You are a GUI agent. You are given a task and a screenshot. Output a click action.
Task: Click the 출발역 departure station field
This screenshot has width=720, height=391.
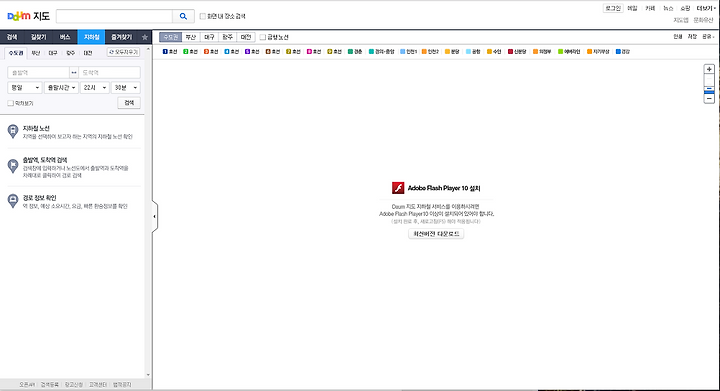pos(39,73)
